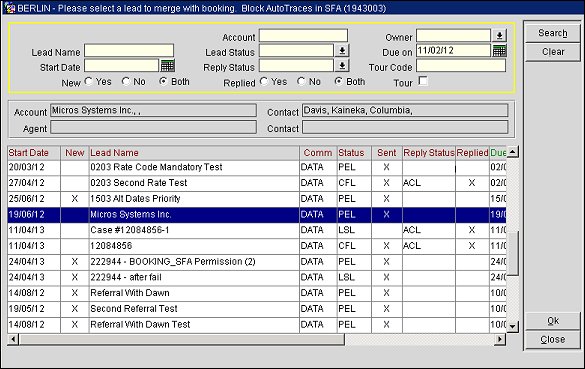This screenshot has width=585, height=369.
Task: Click the application icon in title bar
Action: tap(9, 7)
